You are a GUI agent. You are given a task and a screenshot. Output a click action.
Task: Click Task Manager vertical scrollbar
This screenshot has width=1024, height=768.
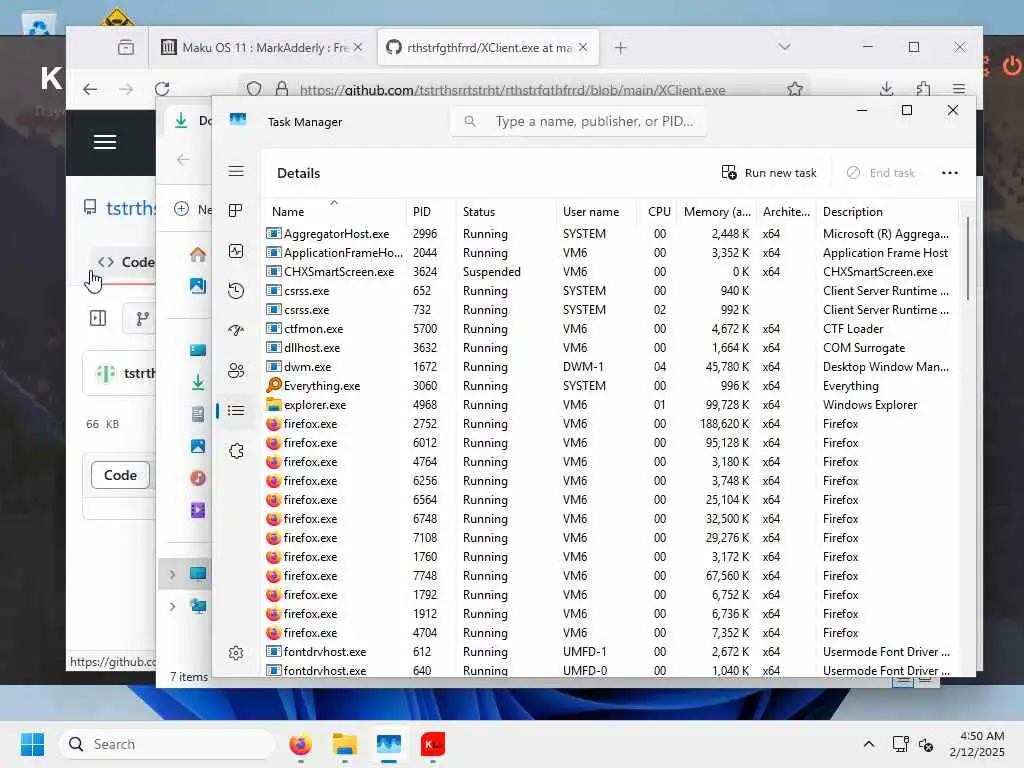click(x=967, y=259)
